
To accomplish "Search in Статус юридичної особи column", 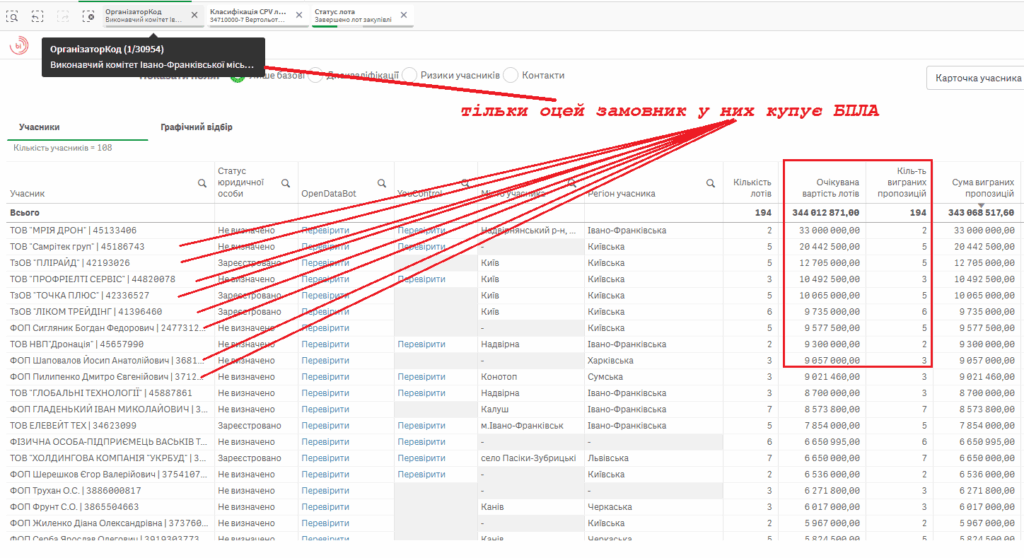I will (286, 183).
